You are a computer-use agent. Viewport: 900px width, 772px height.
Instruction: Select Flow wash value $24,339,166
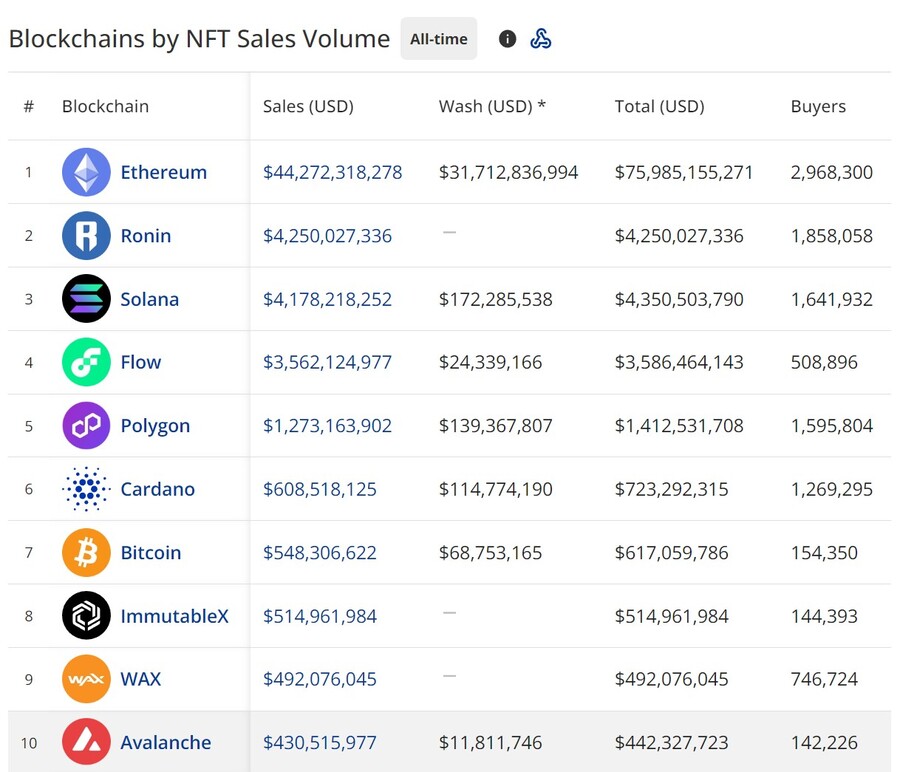(x=491, y=362)
